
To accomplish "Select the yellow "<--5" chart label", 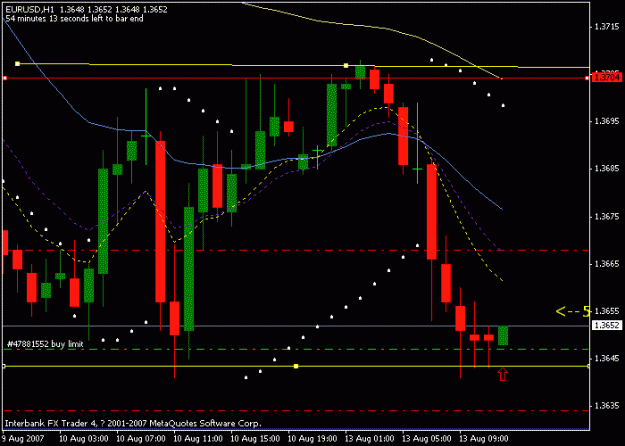I will point(573,311).
